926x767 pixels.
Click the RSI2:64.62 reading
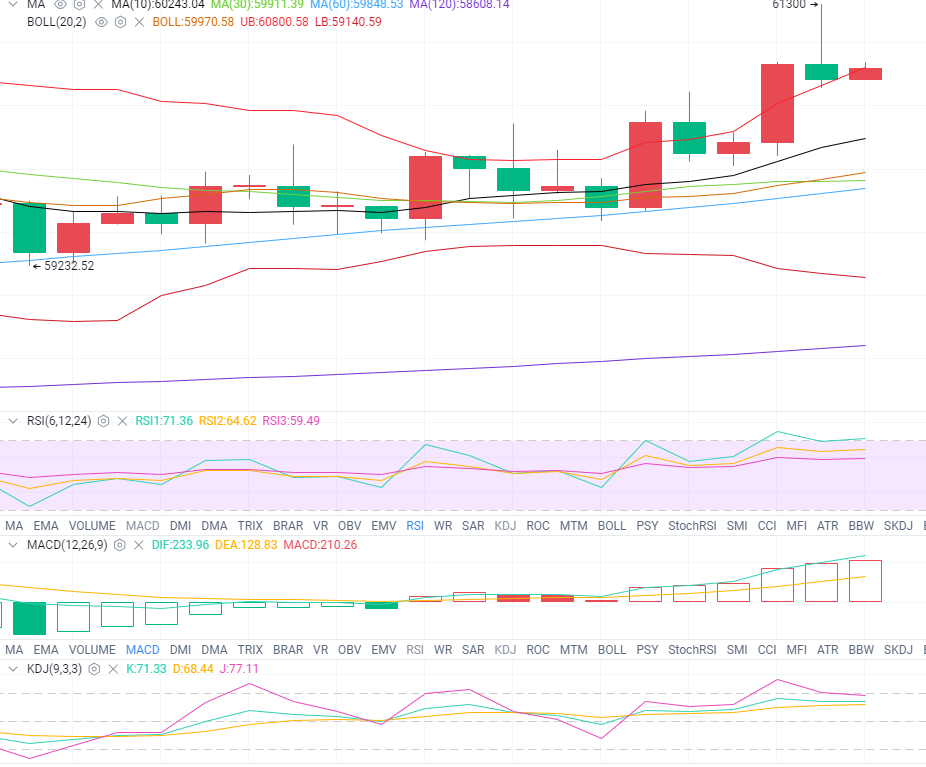[x=227, y=421]
